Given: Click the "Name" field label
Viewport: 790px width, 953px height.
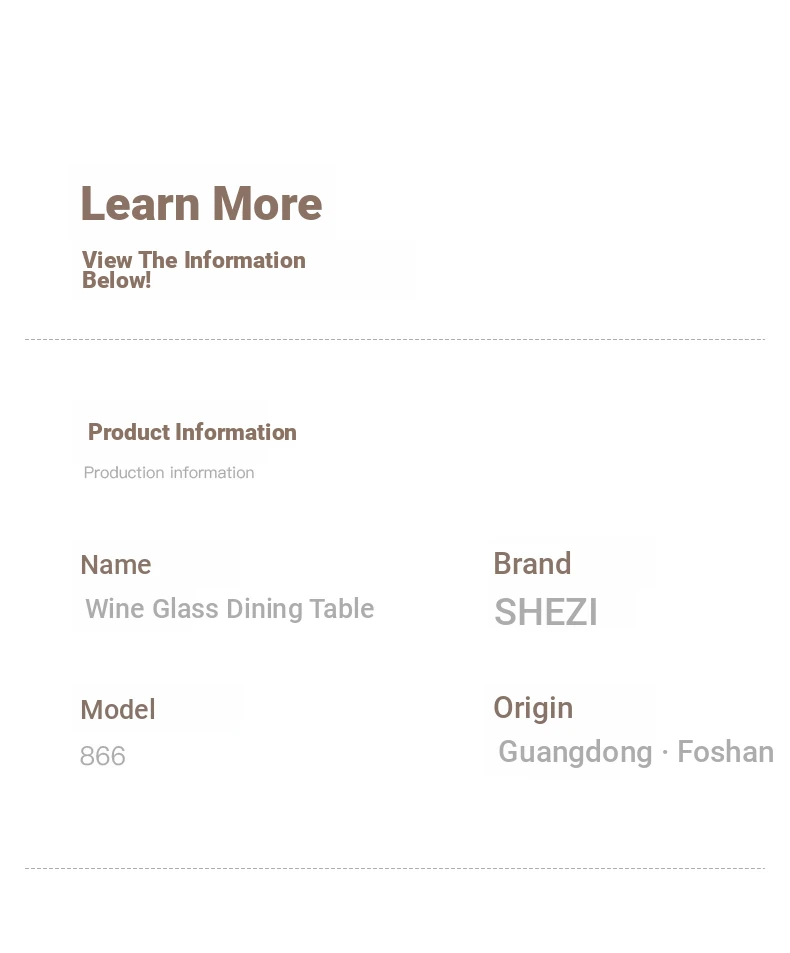Looking at the screenshot, I should click(116, 565).
